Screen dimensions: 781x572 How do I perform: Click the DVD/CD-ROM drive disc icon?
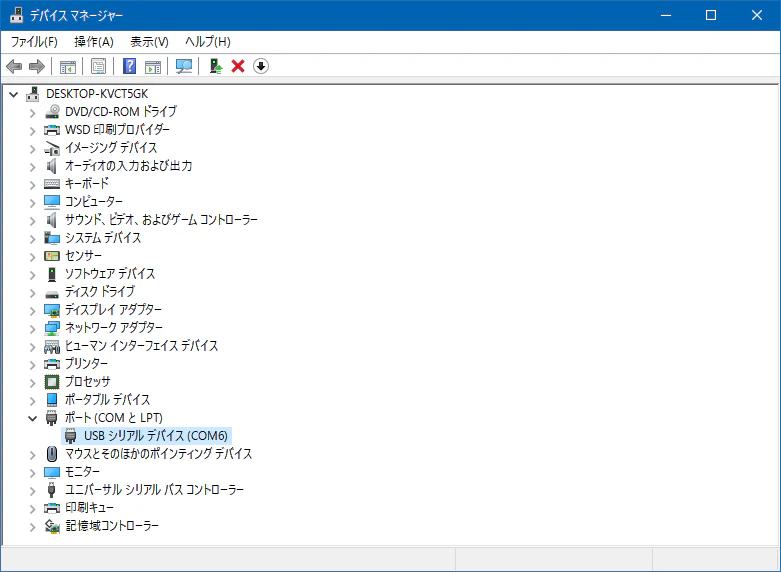point(52,112)
